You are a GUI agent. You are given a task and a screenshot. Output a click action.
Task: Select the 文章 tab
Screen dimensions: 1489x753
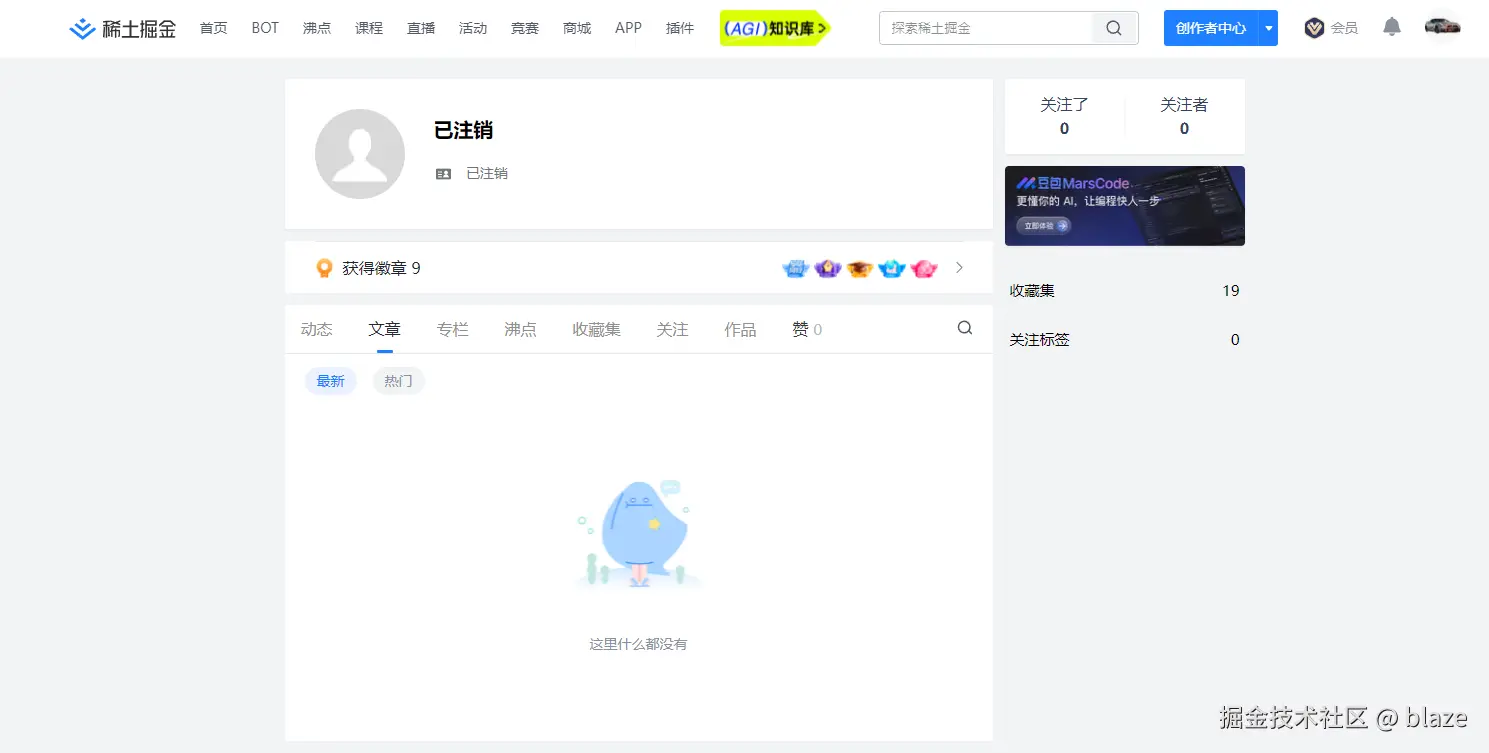tap(384, 328)
